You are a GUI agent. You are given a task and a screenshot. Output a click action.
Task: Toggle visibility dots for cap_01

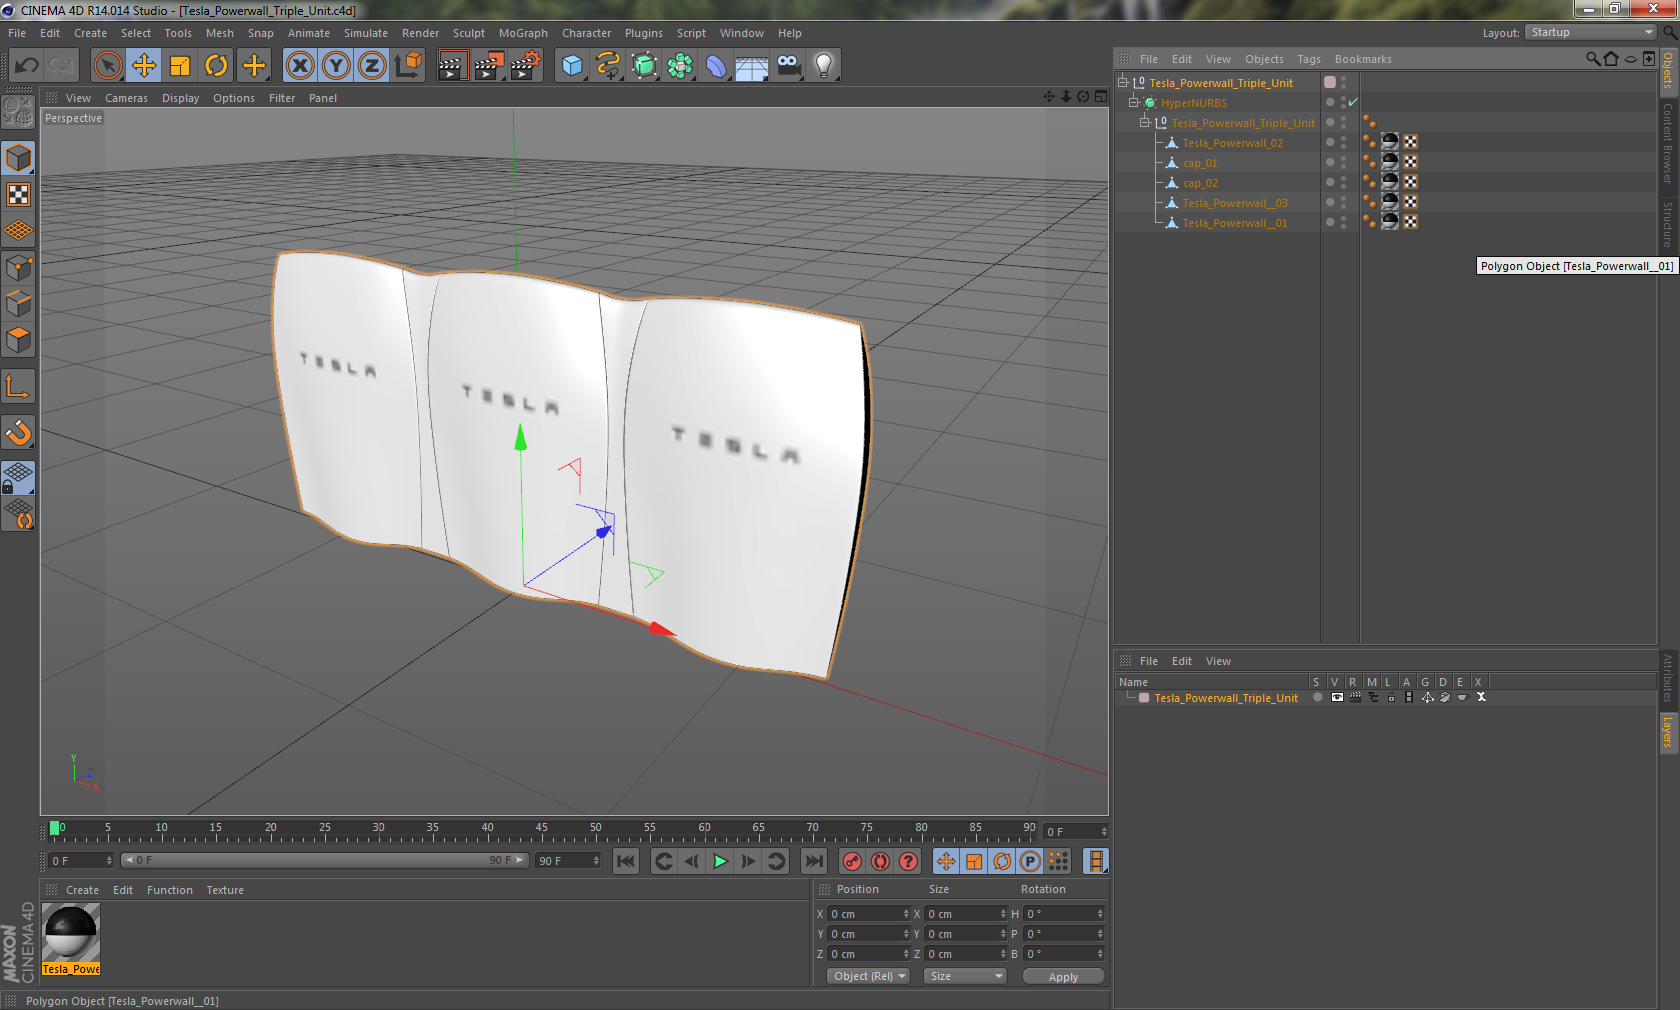1344,163
